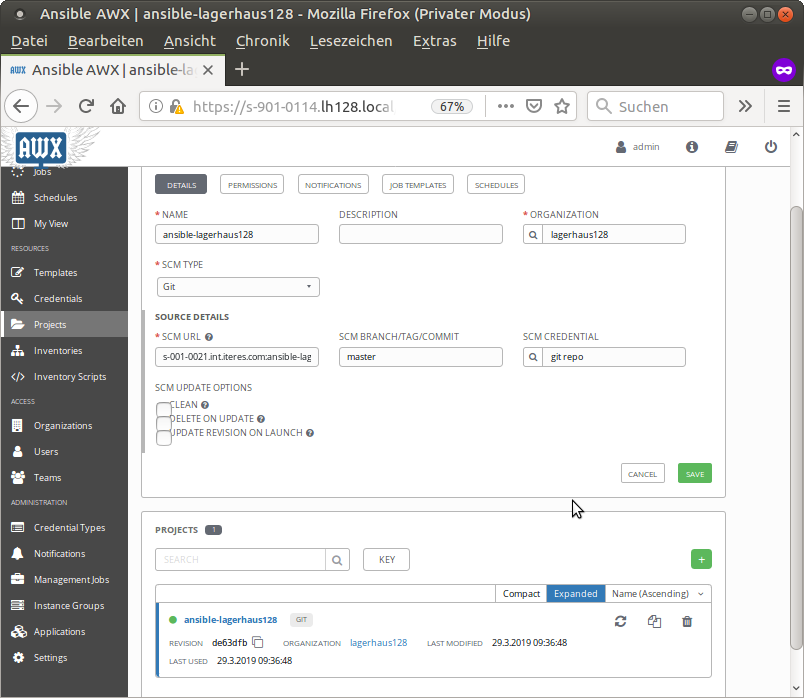Screen dimensions: 804x698
Task: Open Teams in the sidebar
Action: (x=47, y=477)
